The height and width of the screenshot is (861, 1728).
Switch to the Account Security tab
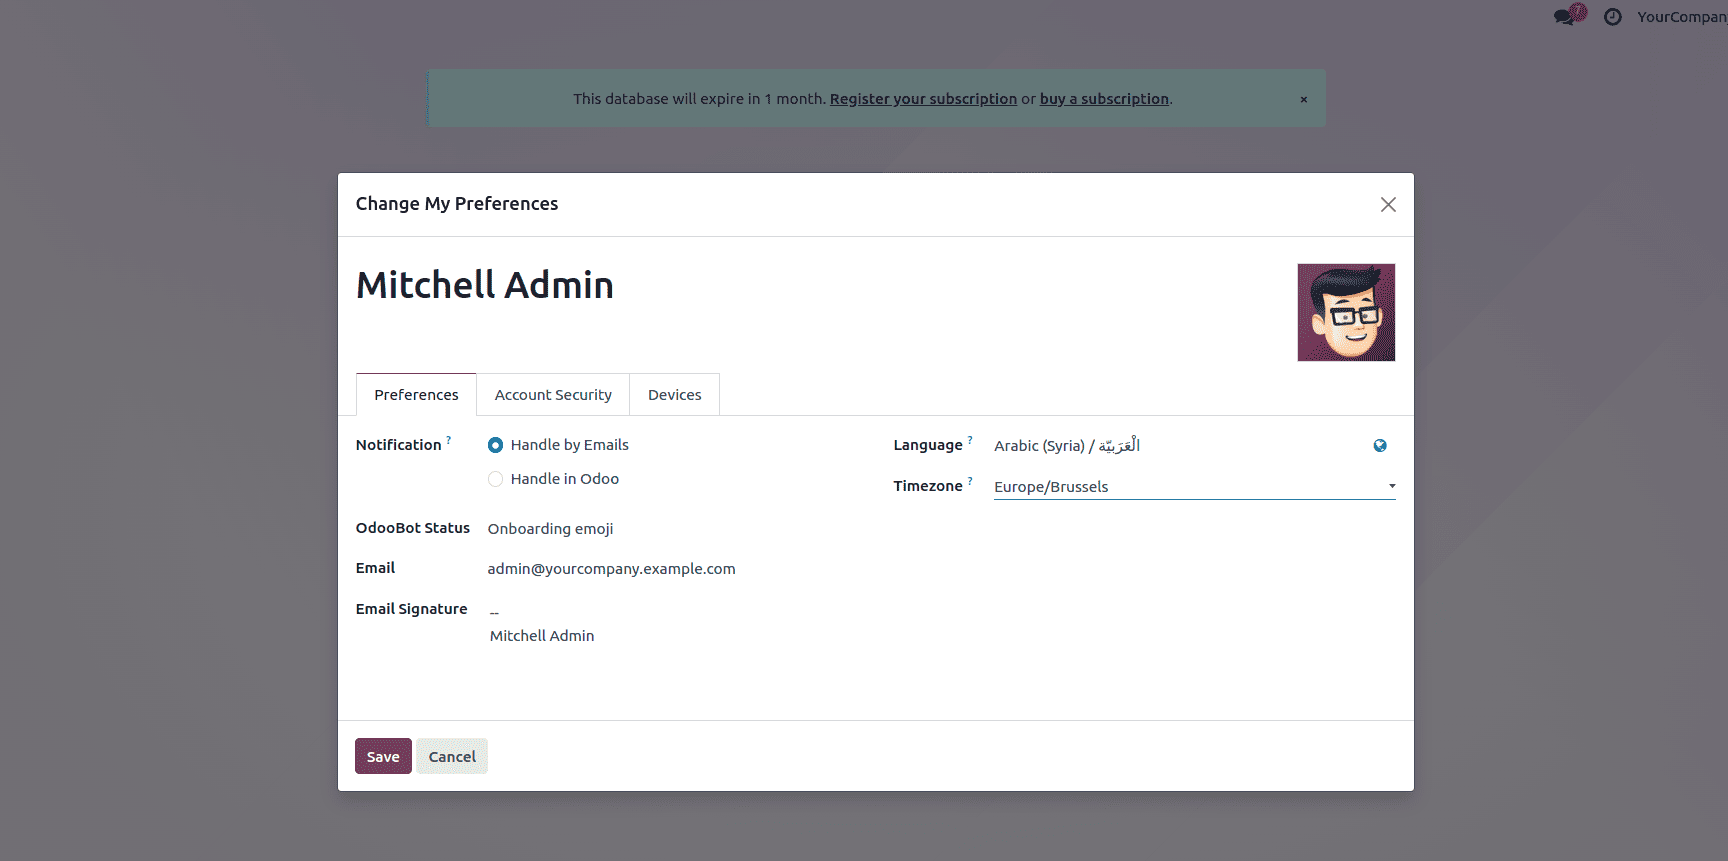coord(553,395)
